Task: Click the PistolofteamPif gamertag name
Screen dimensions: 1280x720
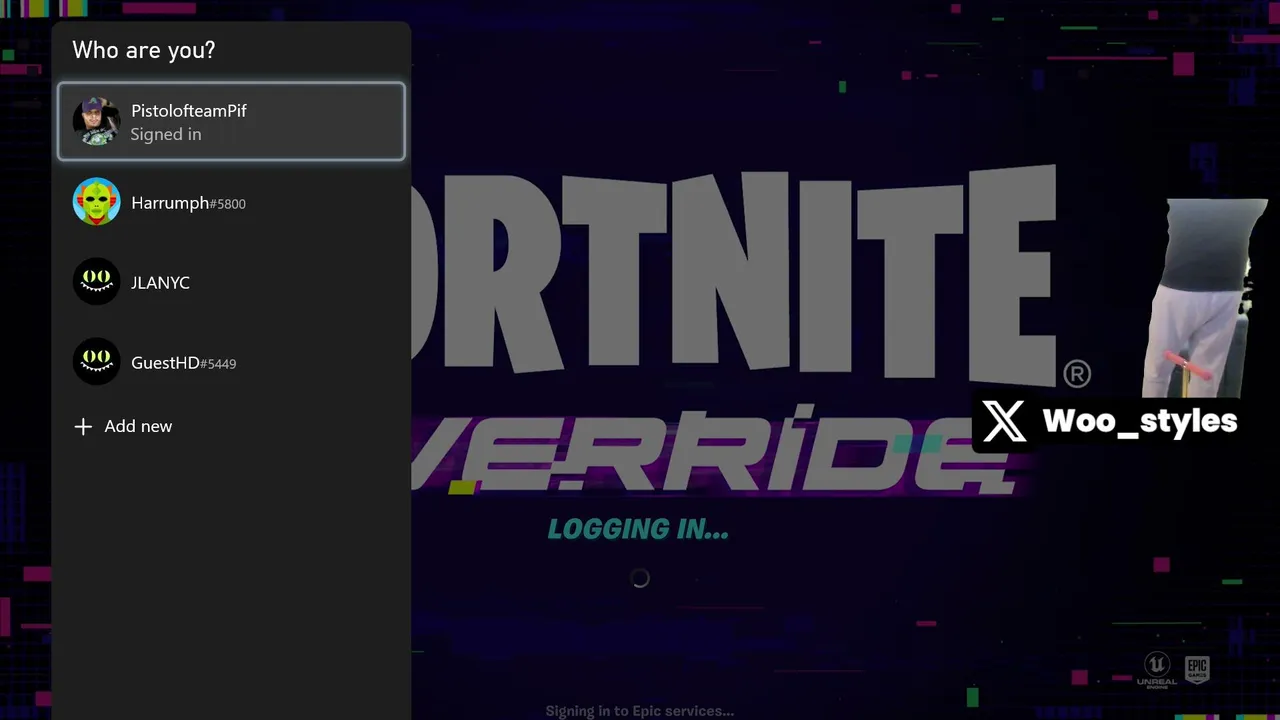Action: click(x=189, y=111)
